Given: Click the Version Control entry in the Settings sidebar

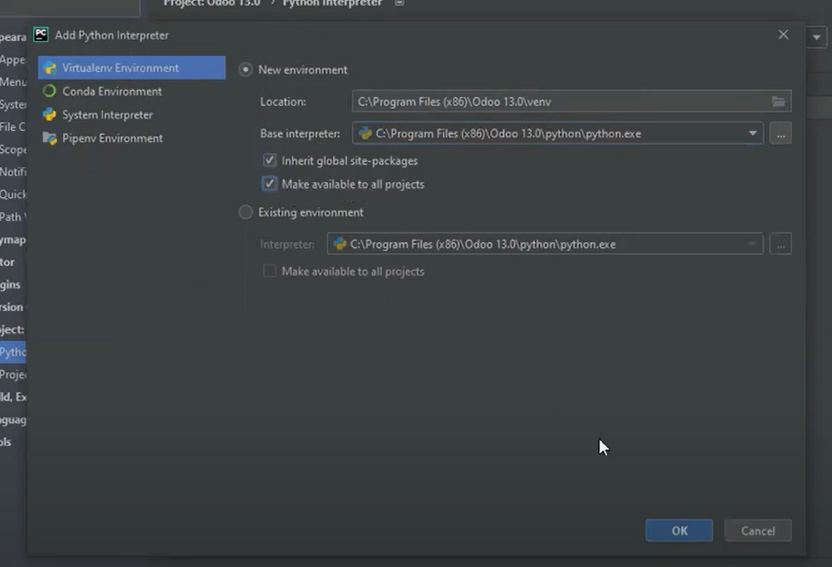Looking at the screenshot, I should pyautogui.click(x=12, y=307).
